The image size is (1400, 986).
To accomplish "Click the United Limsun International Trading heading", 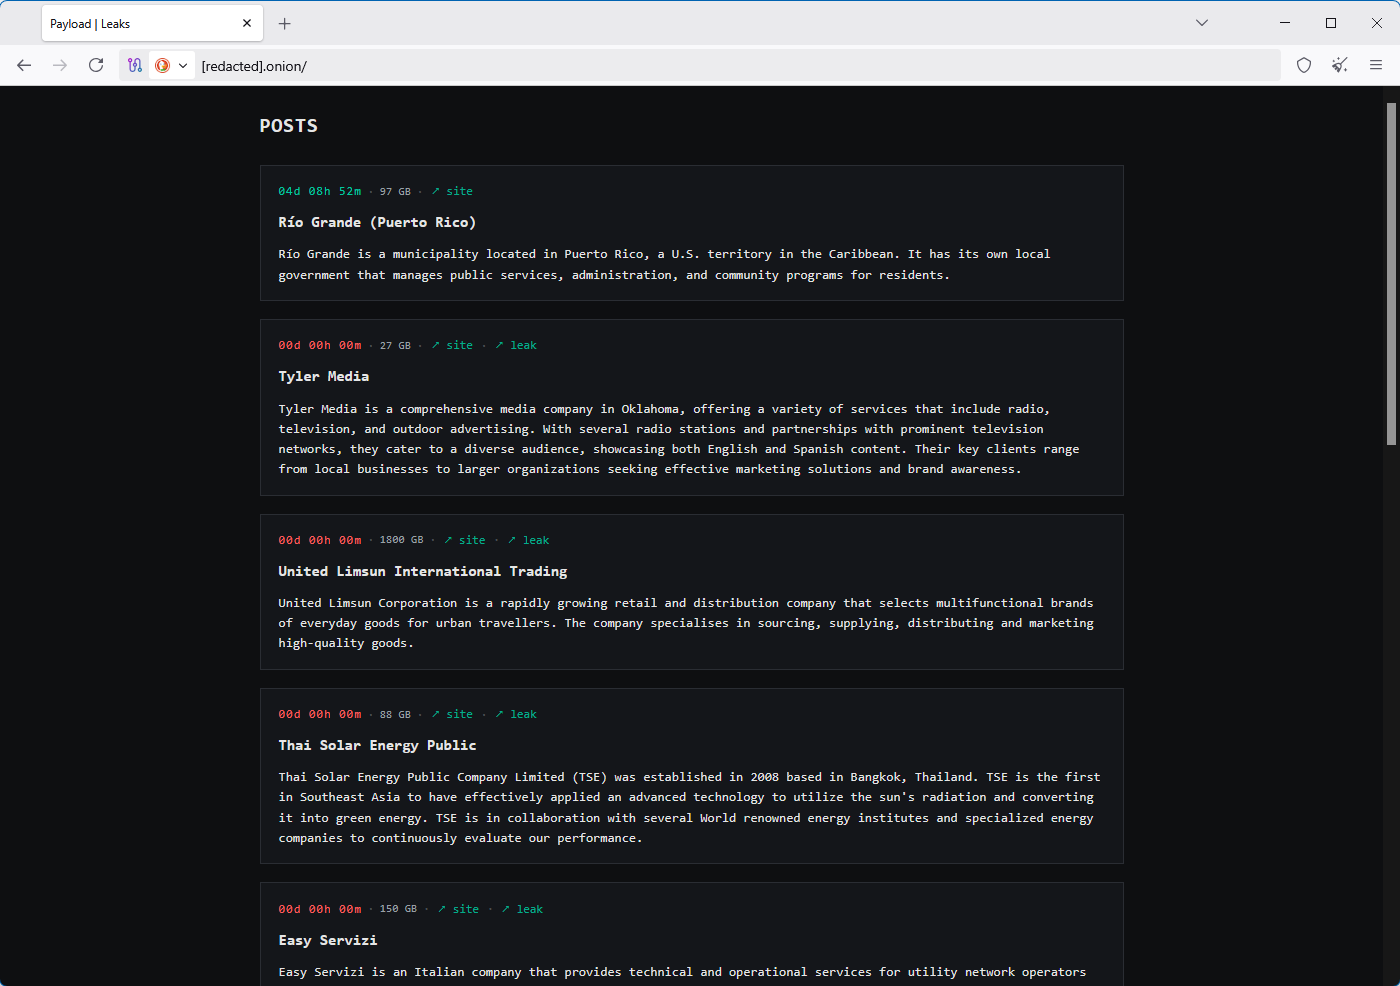I will click(x=422, y=571).
